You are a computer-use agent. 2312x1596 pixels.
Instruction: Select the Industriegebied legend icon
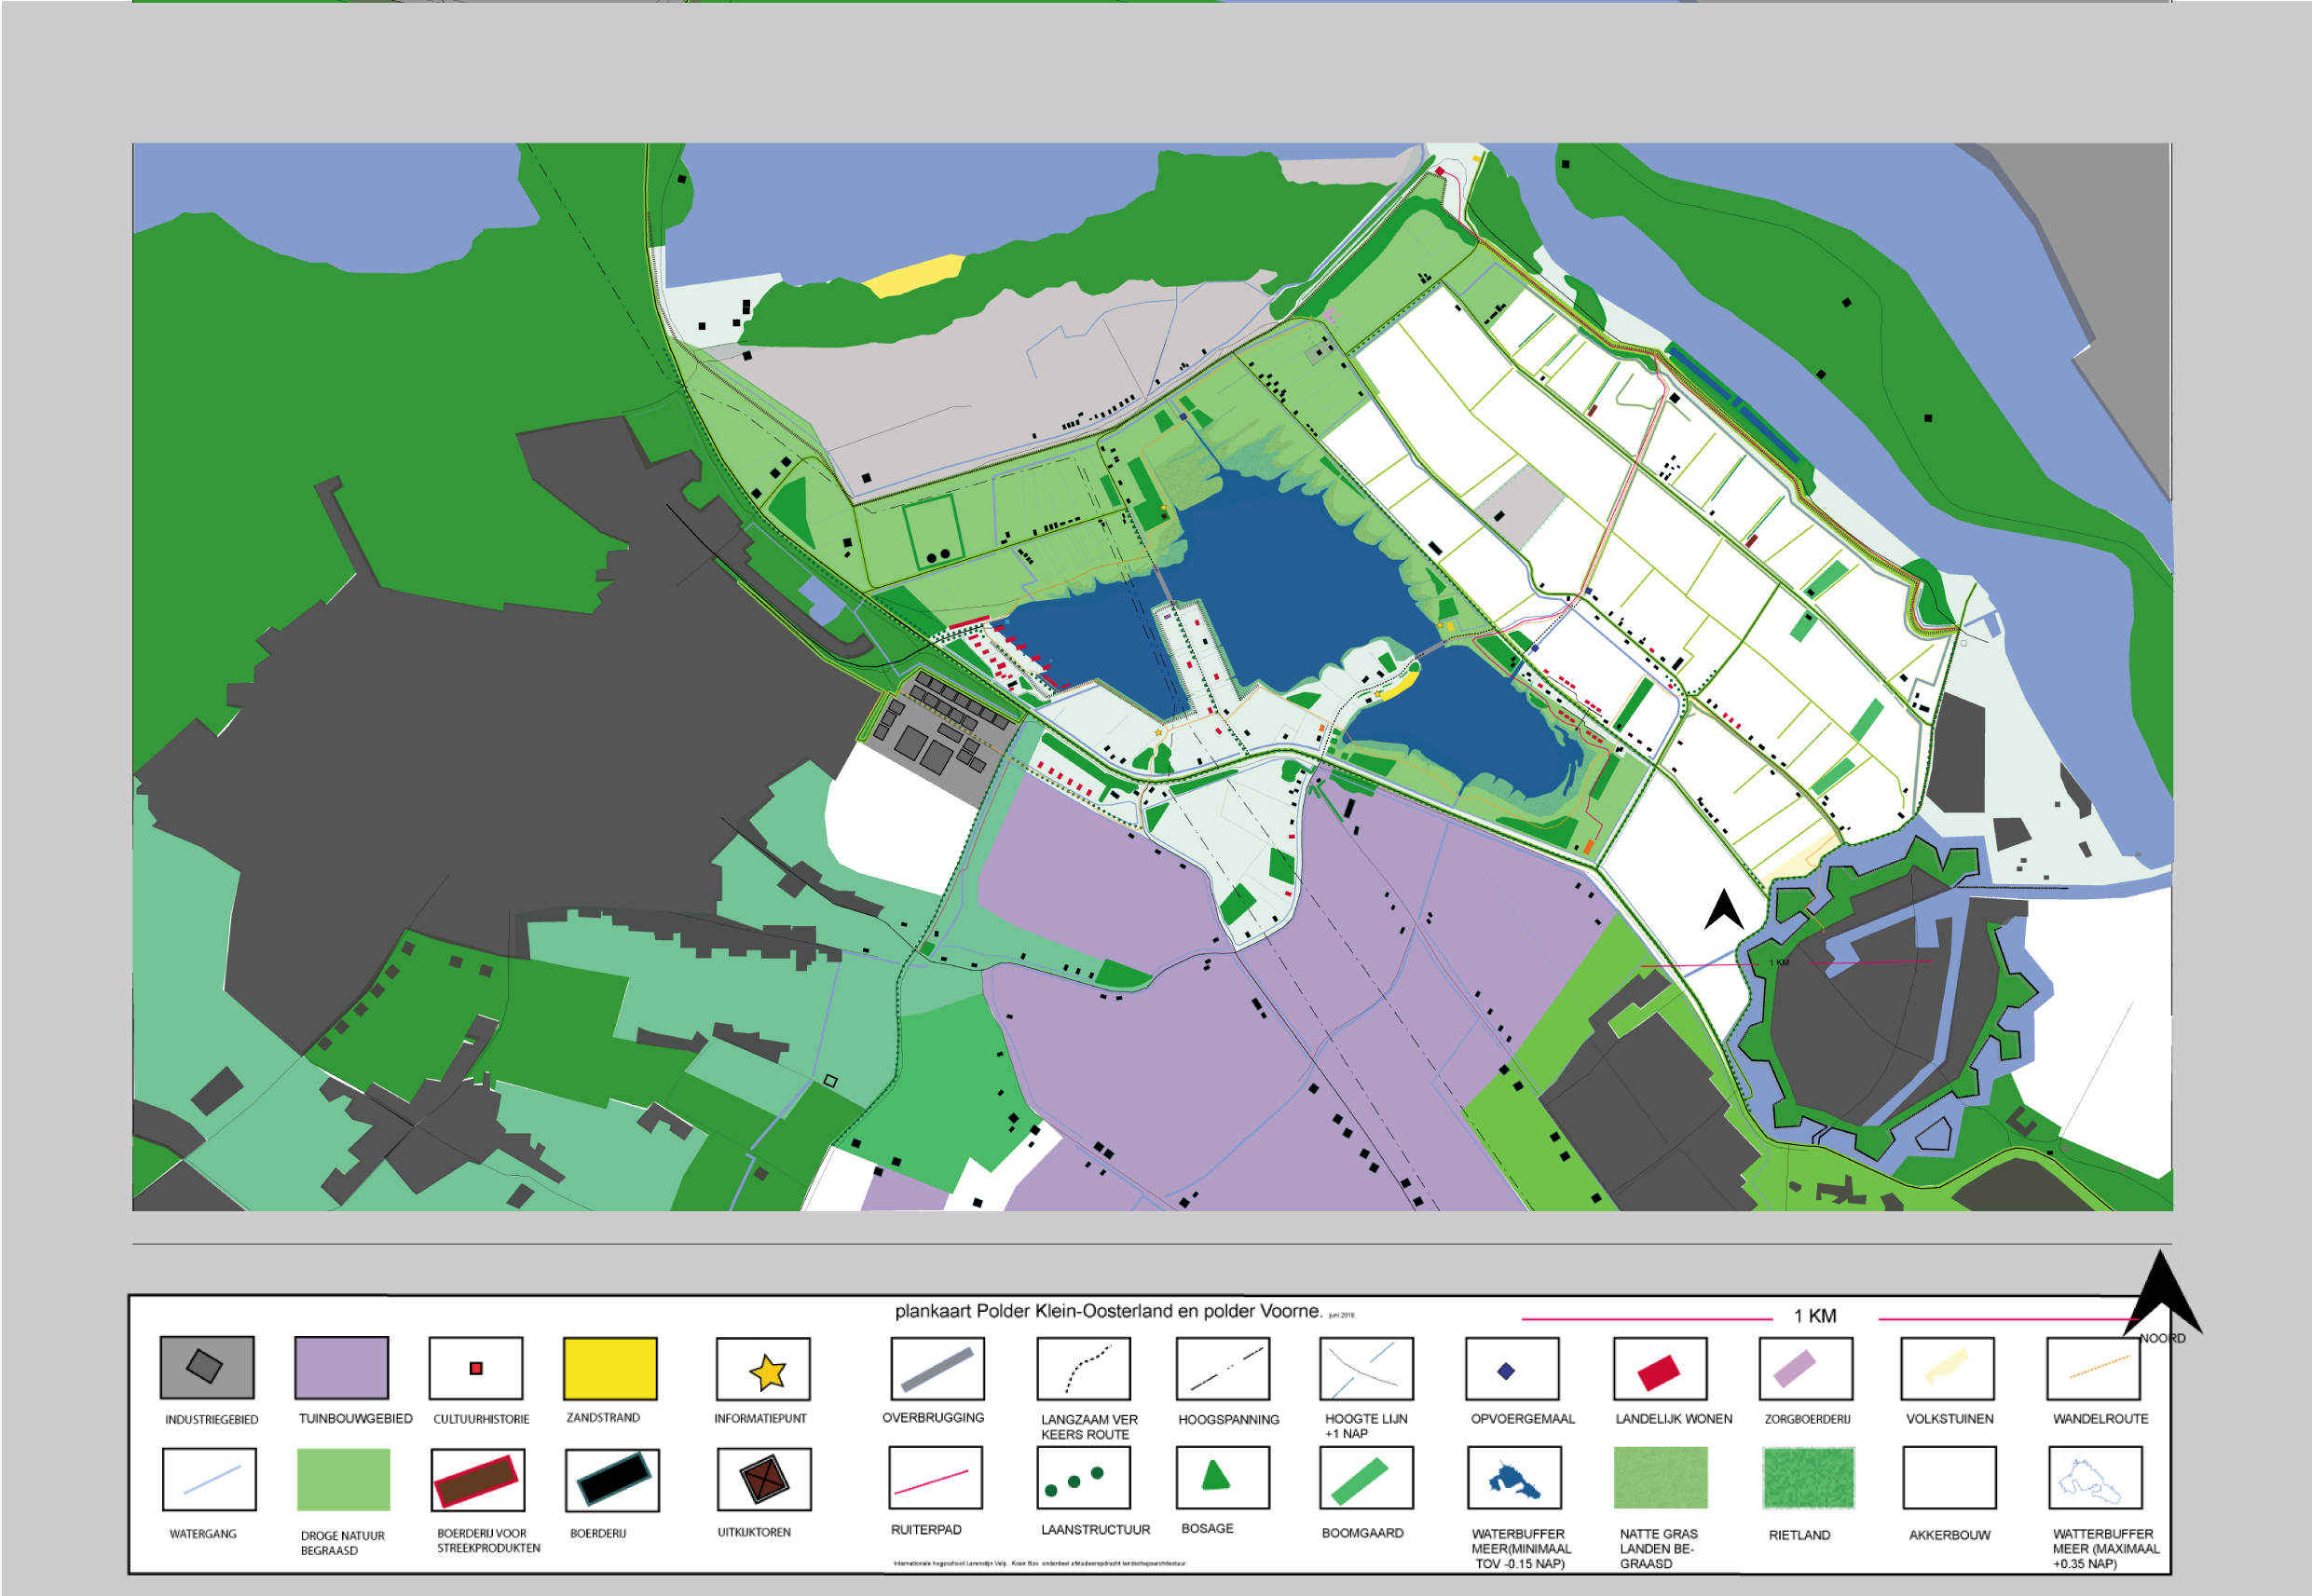(207, 1367)
